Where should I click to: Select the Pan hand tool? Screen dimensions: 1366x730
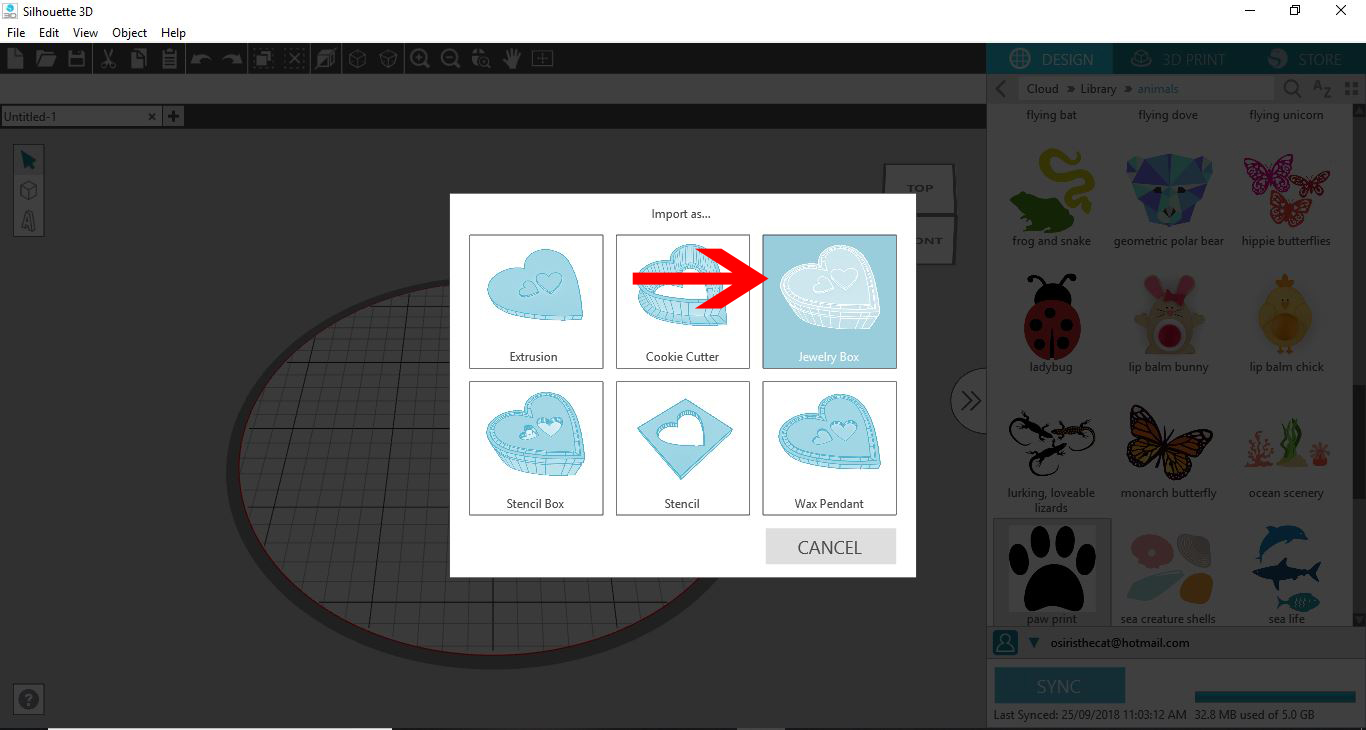512,59
